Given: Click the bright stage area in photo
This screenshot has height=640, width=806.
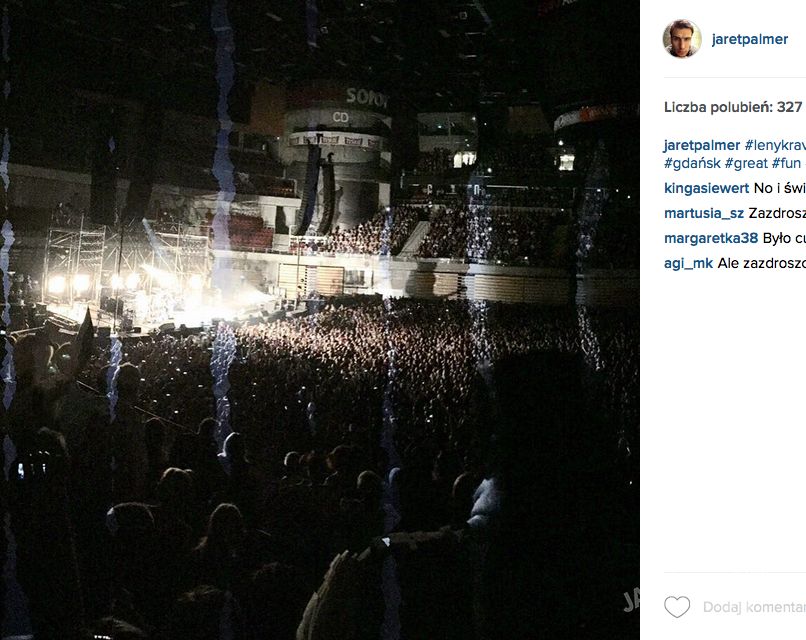Looking at the screenshot, I should click(x=154, y=293).
